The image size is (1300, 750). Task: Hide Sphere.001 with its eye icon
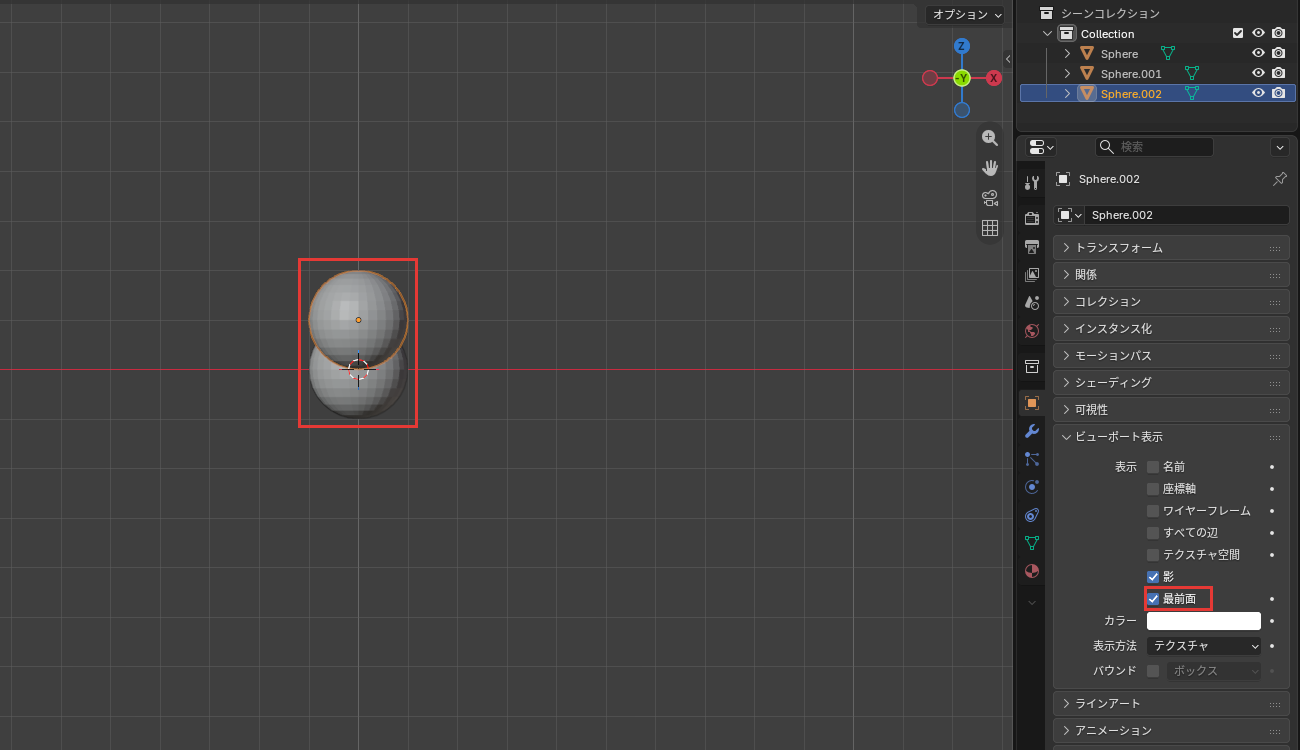click(x=1259, y=73)
